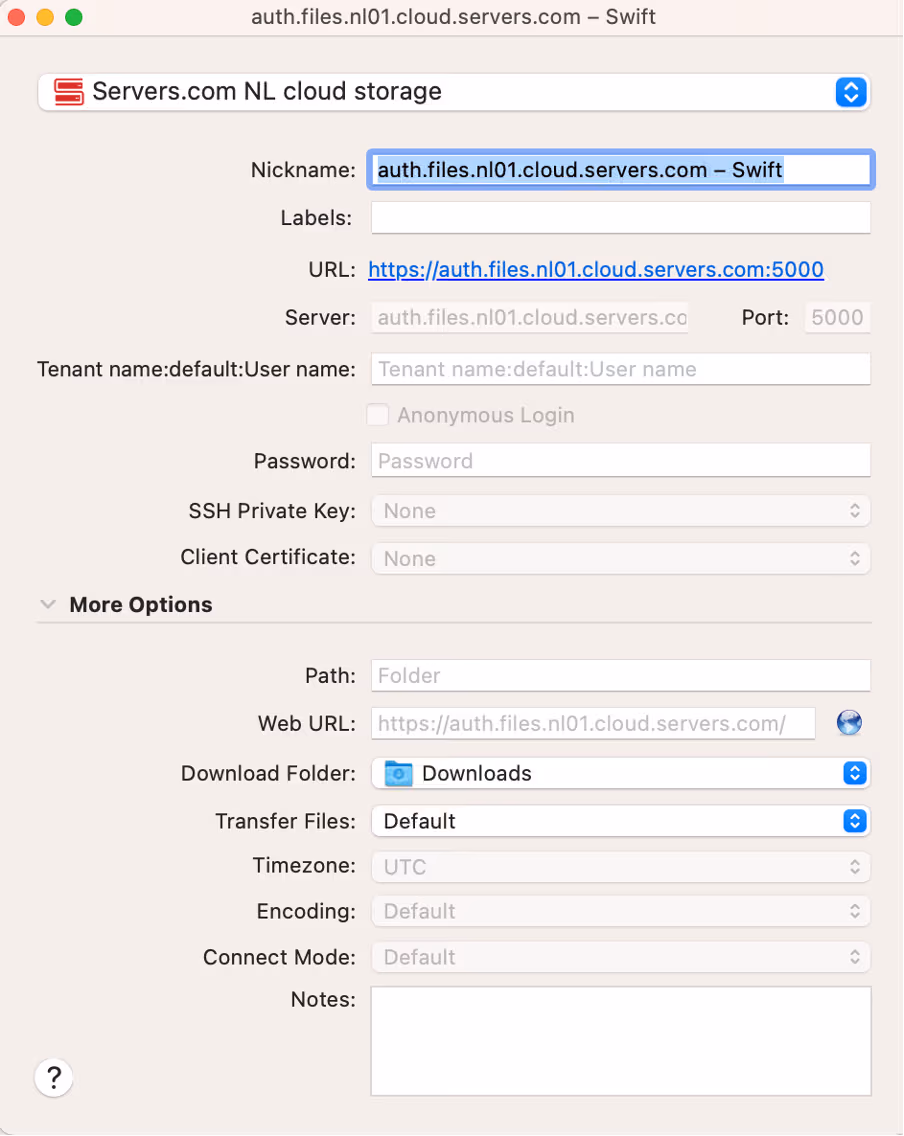Viewport: 904px width, 1136px height.
Task: Click the Web URL input field
Action: coord(593,723)
